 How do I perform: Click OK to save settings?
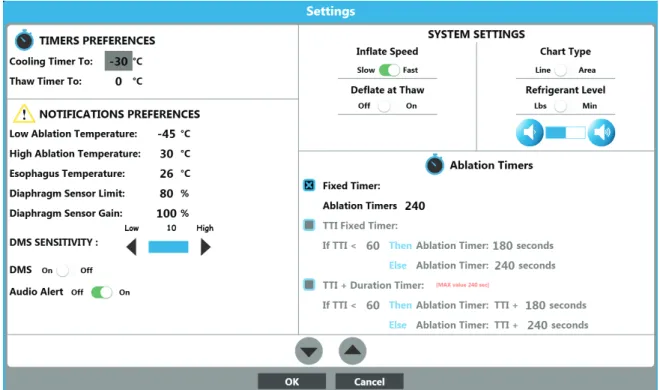(292, 382)
